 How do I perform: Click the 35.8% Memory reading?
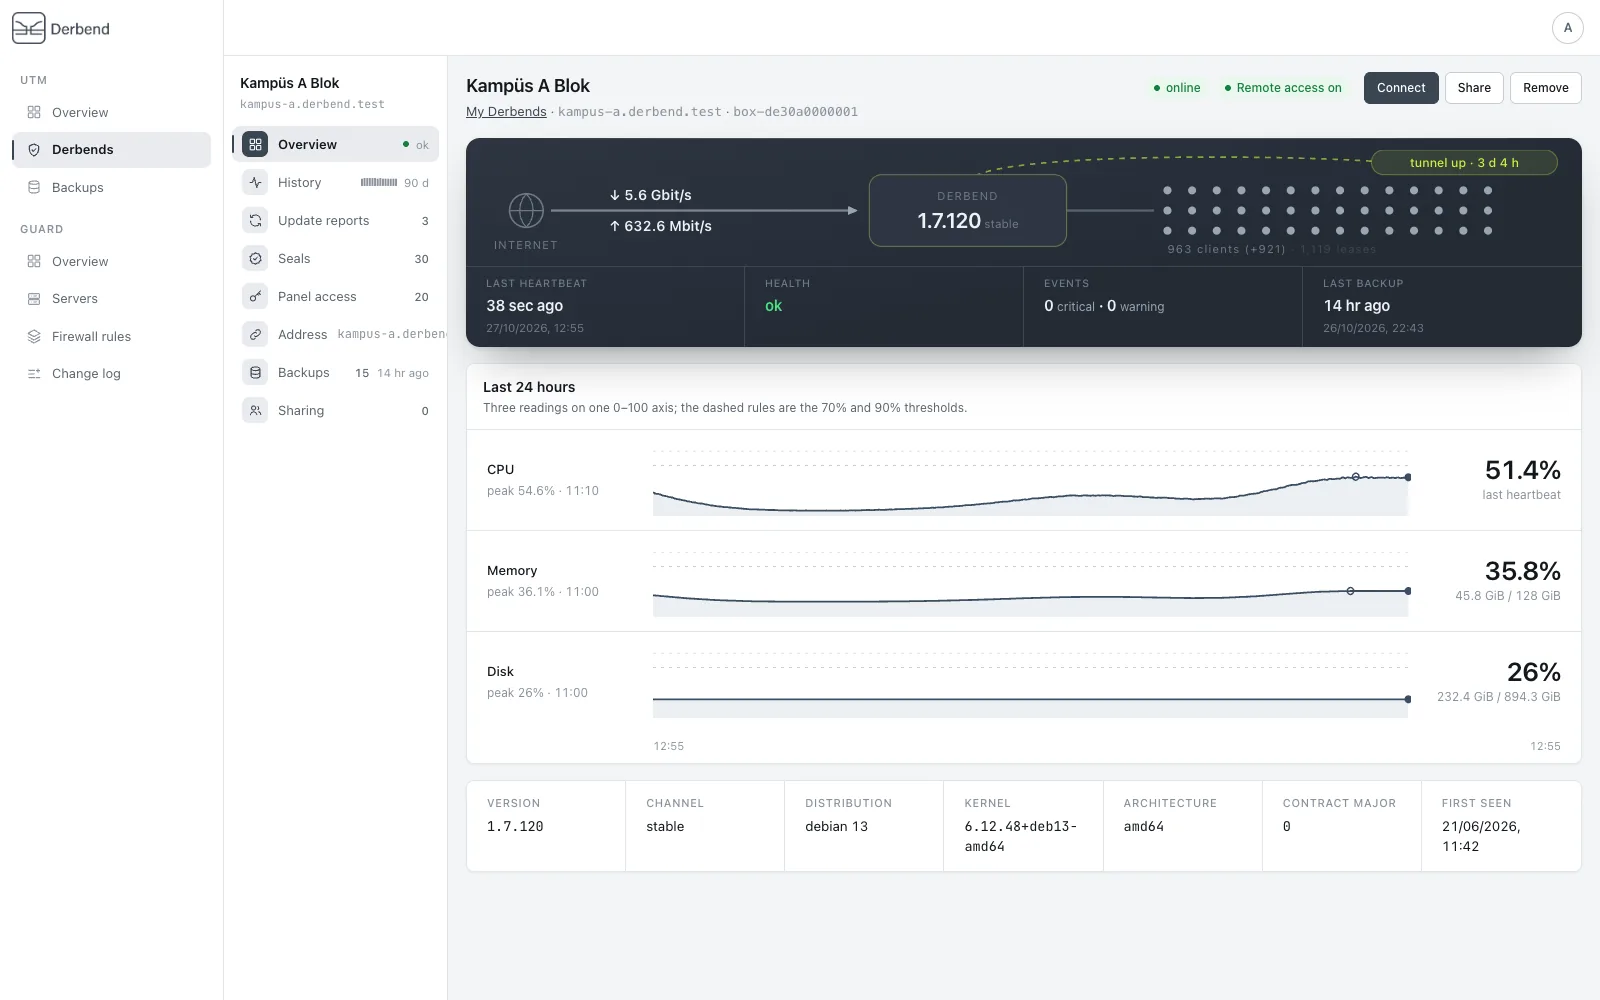1522,571
